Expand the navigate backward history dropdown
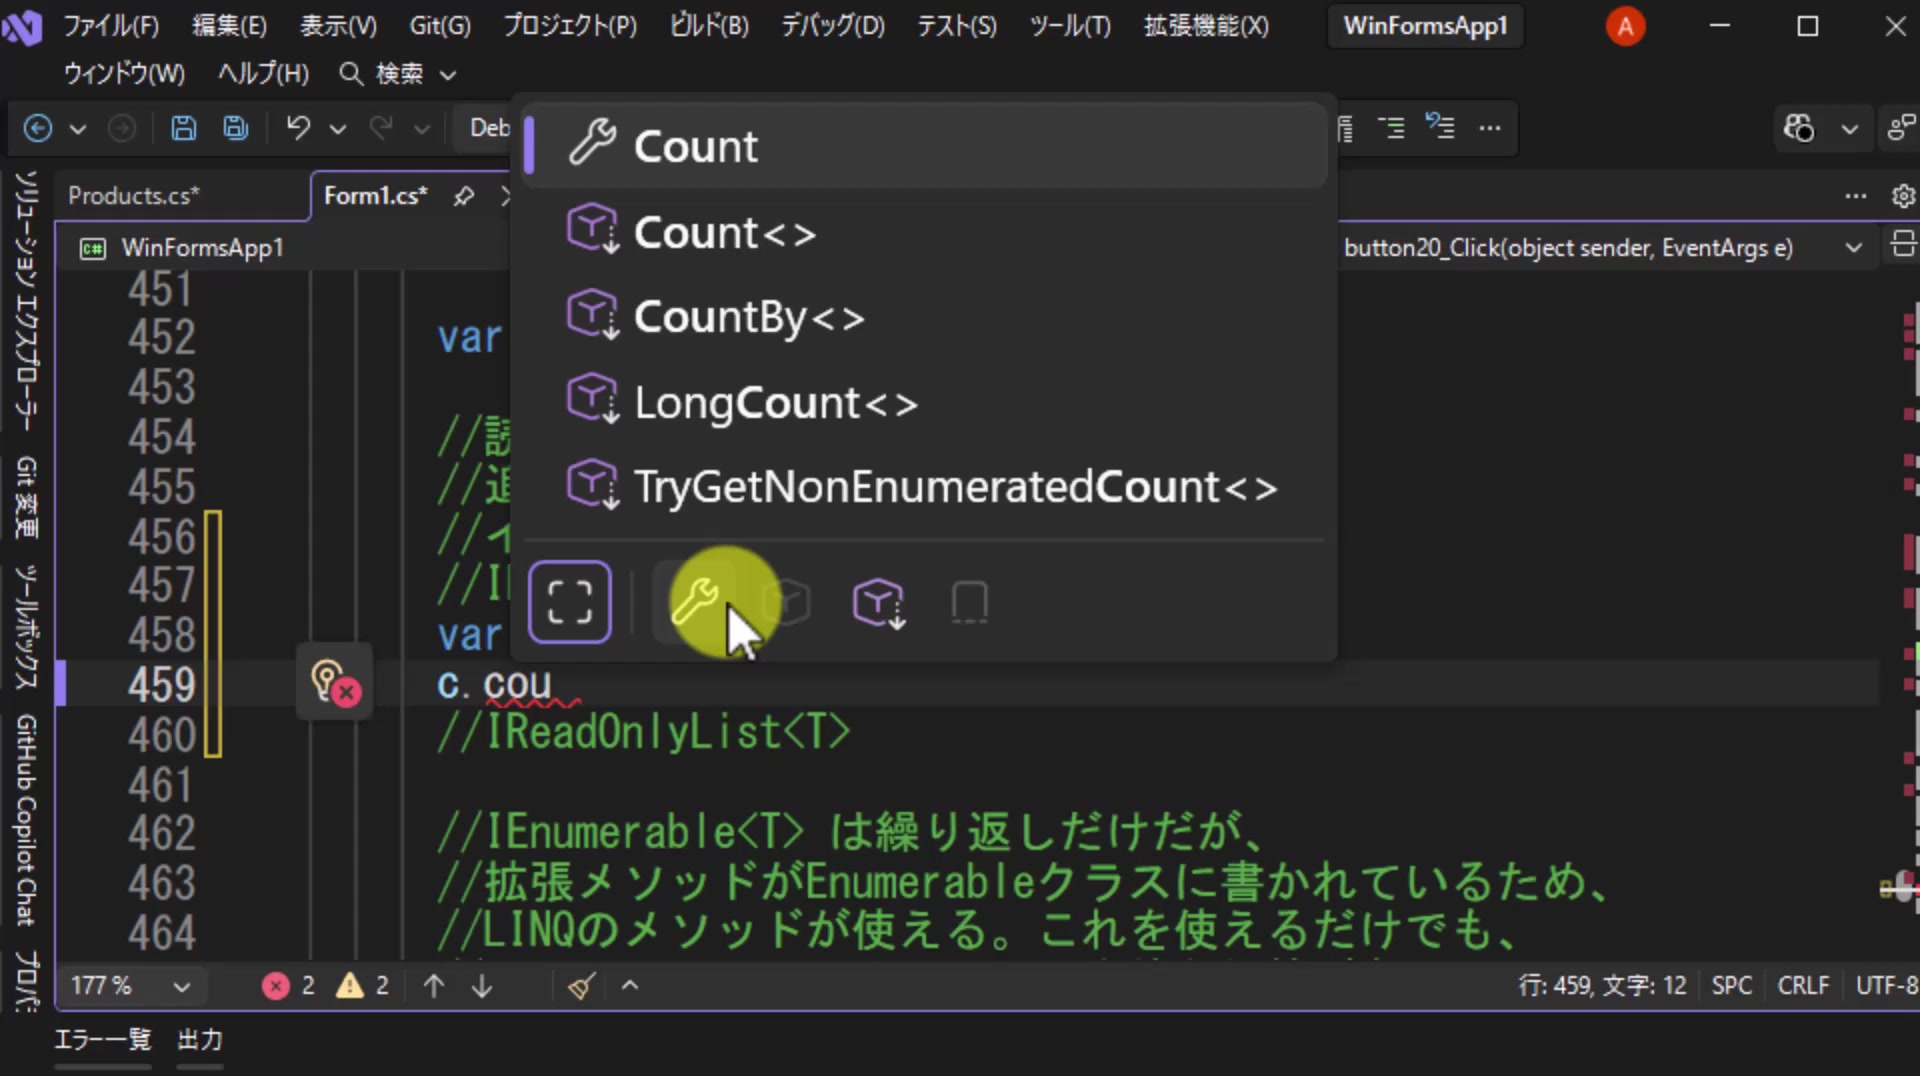This screenshot has height=1076, width=1920. click(78, 129)
